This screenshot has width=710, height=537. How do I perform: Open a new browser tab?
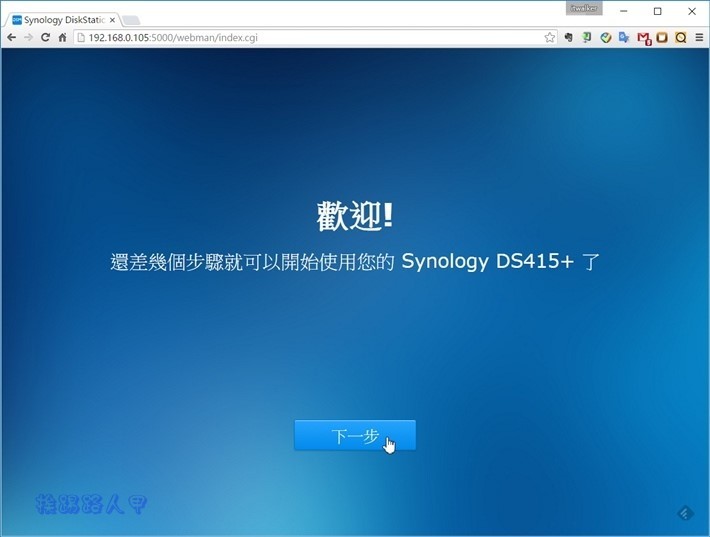[x=131, y=20]
